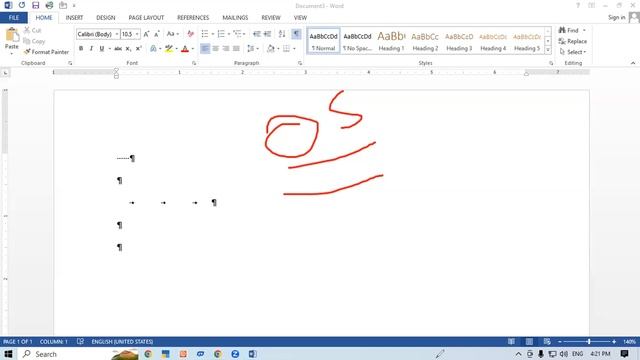Apply subscript formatting
Viewport: 640px width, 360px height.
[x=128, y=49]
